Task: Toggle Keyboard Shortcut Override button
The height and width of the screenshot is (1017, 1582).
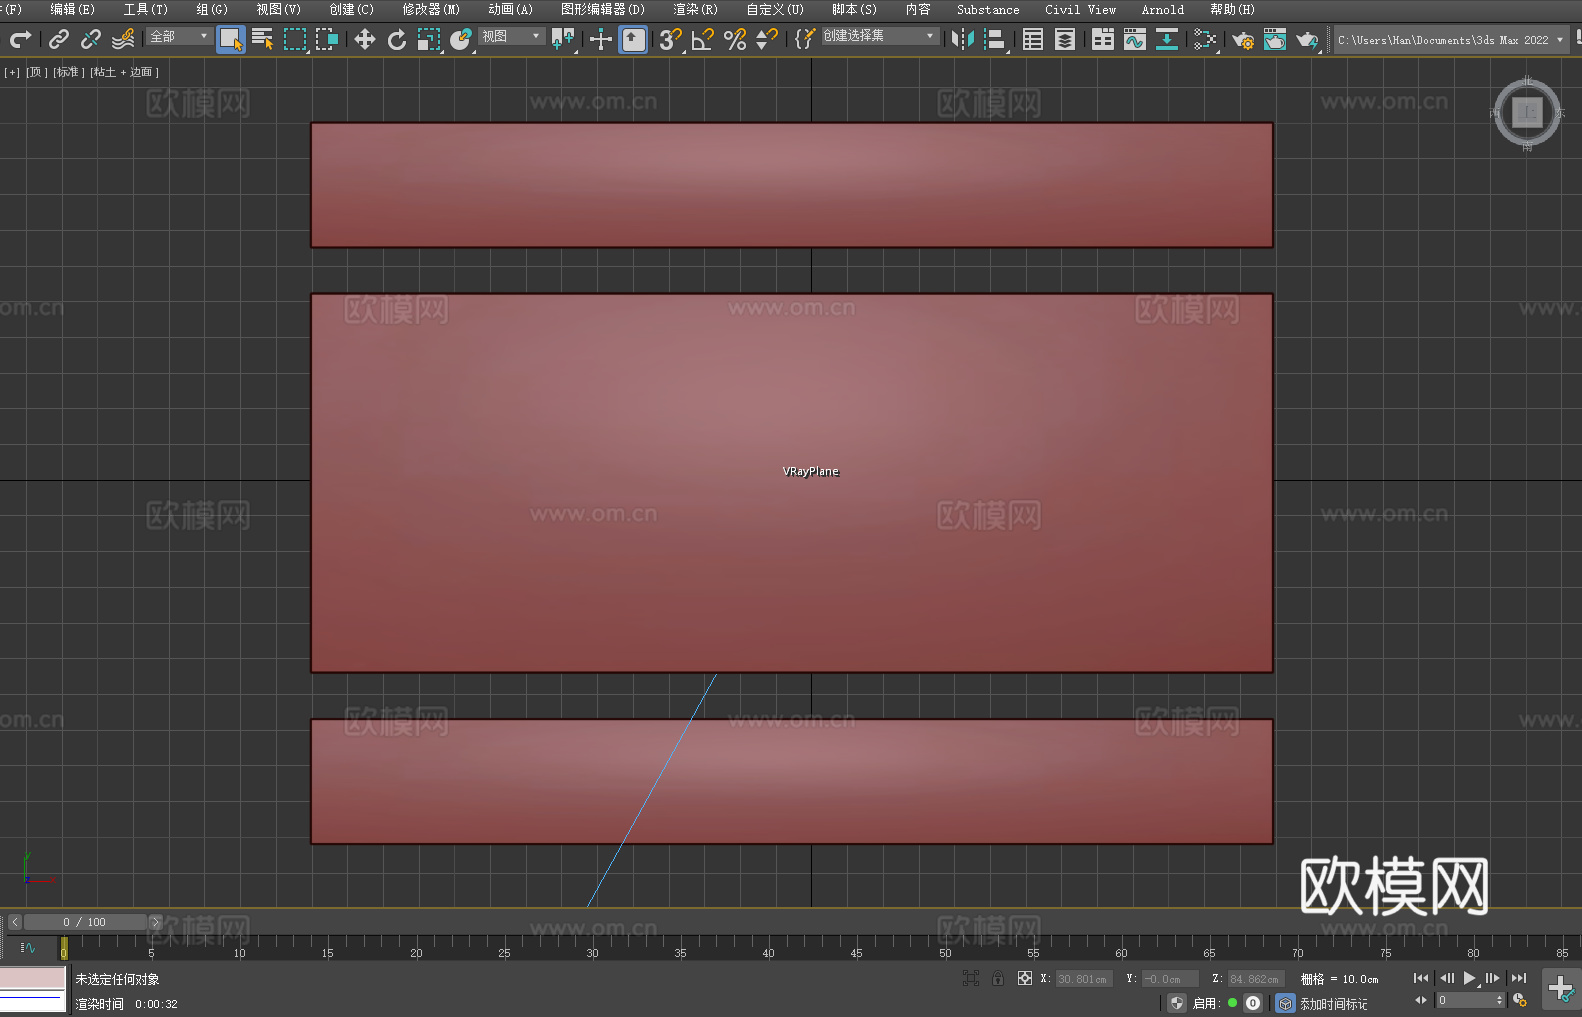Action: coord(633,39)
